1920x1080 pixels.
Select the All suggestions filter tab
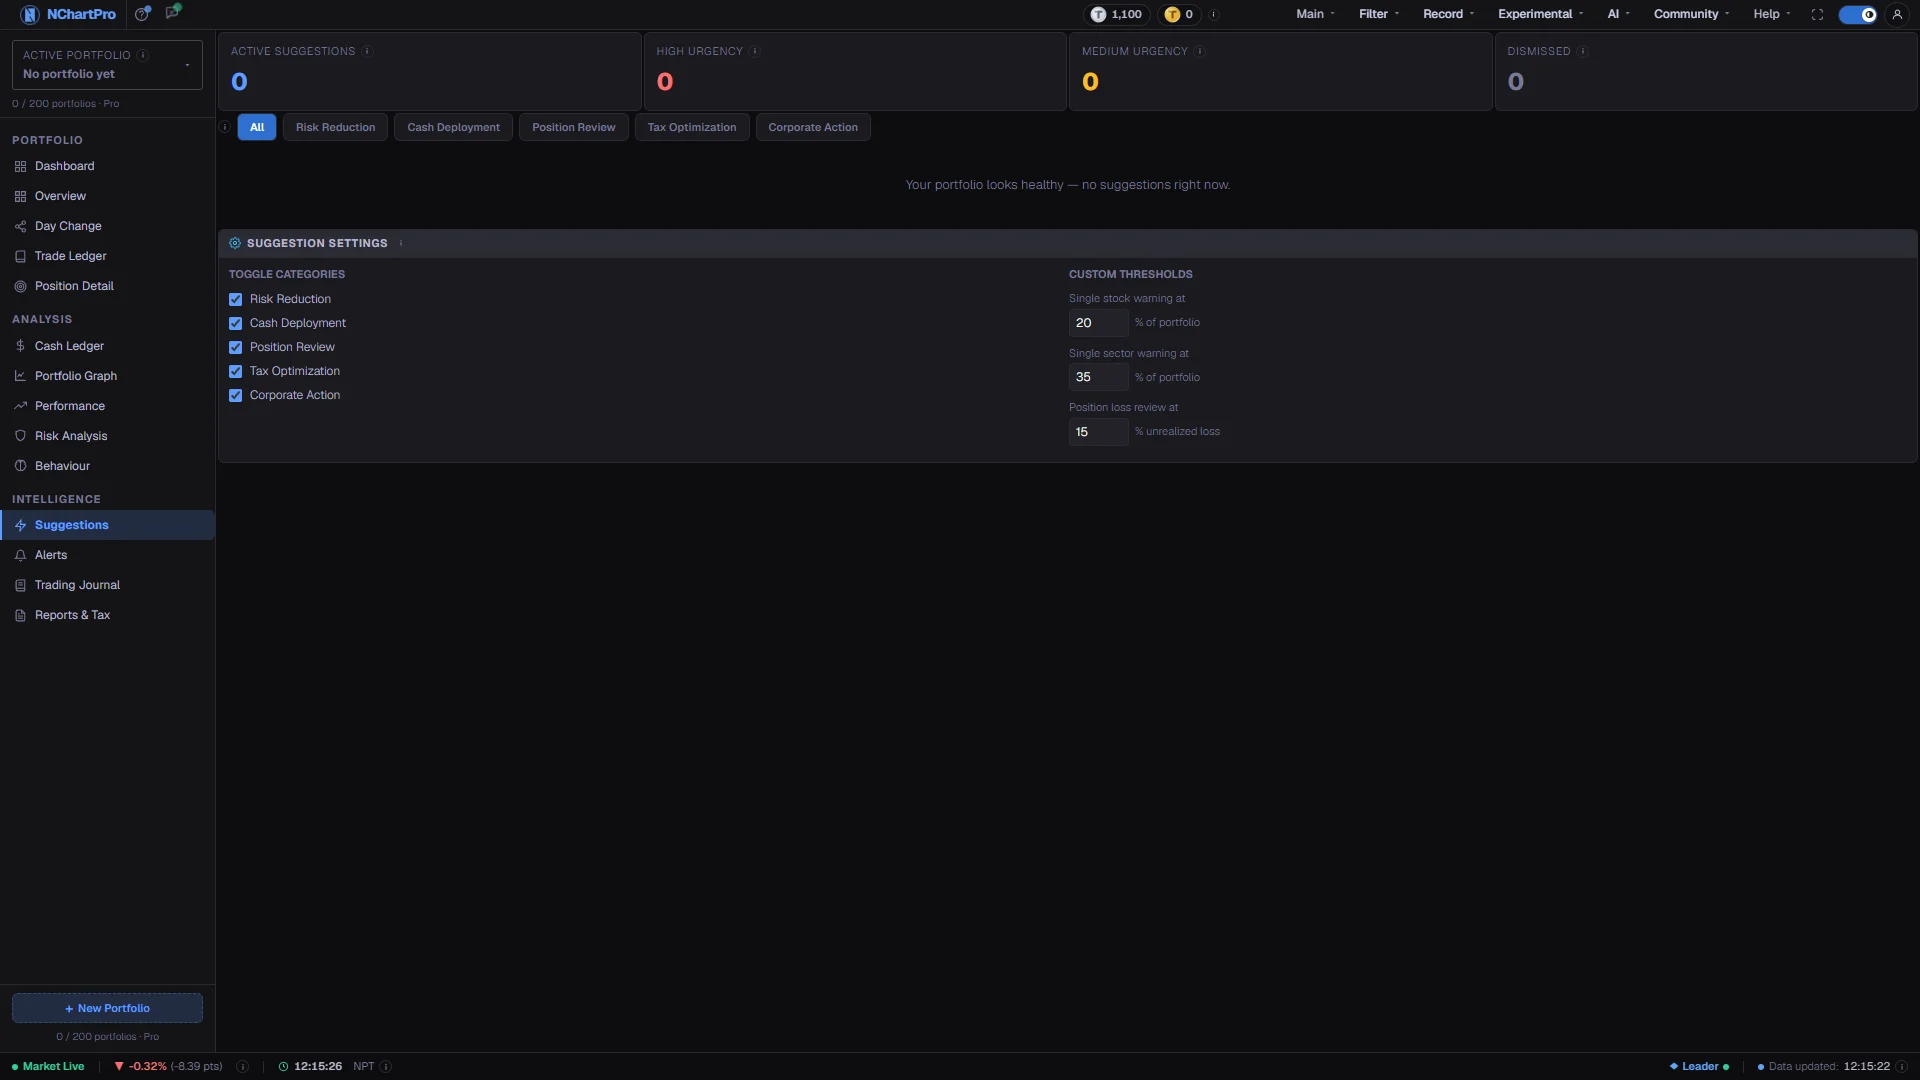[257, 127]
